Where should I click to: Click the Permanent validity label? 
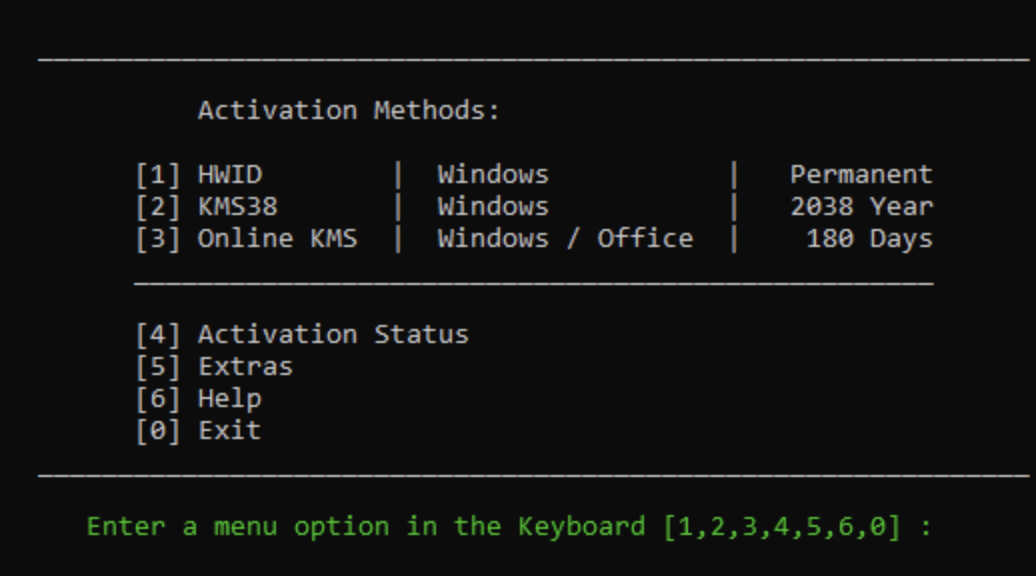861,174
